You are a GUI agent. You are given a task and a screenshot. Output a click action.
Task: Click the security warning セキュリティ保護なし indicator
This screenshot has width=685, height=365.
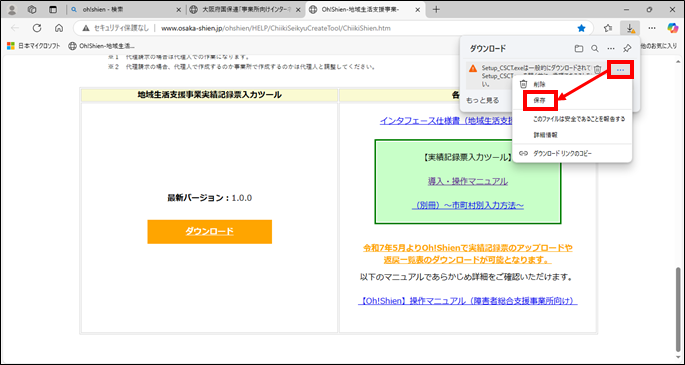point(116,28)
